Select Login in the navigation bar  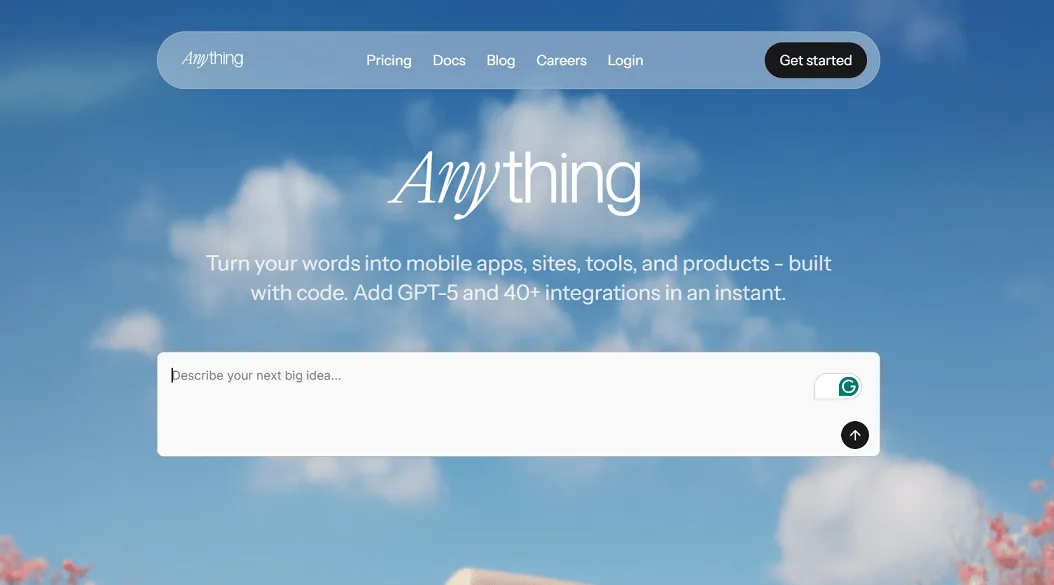click(x=625, y=61)
